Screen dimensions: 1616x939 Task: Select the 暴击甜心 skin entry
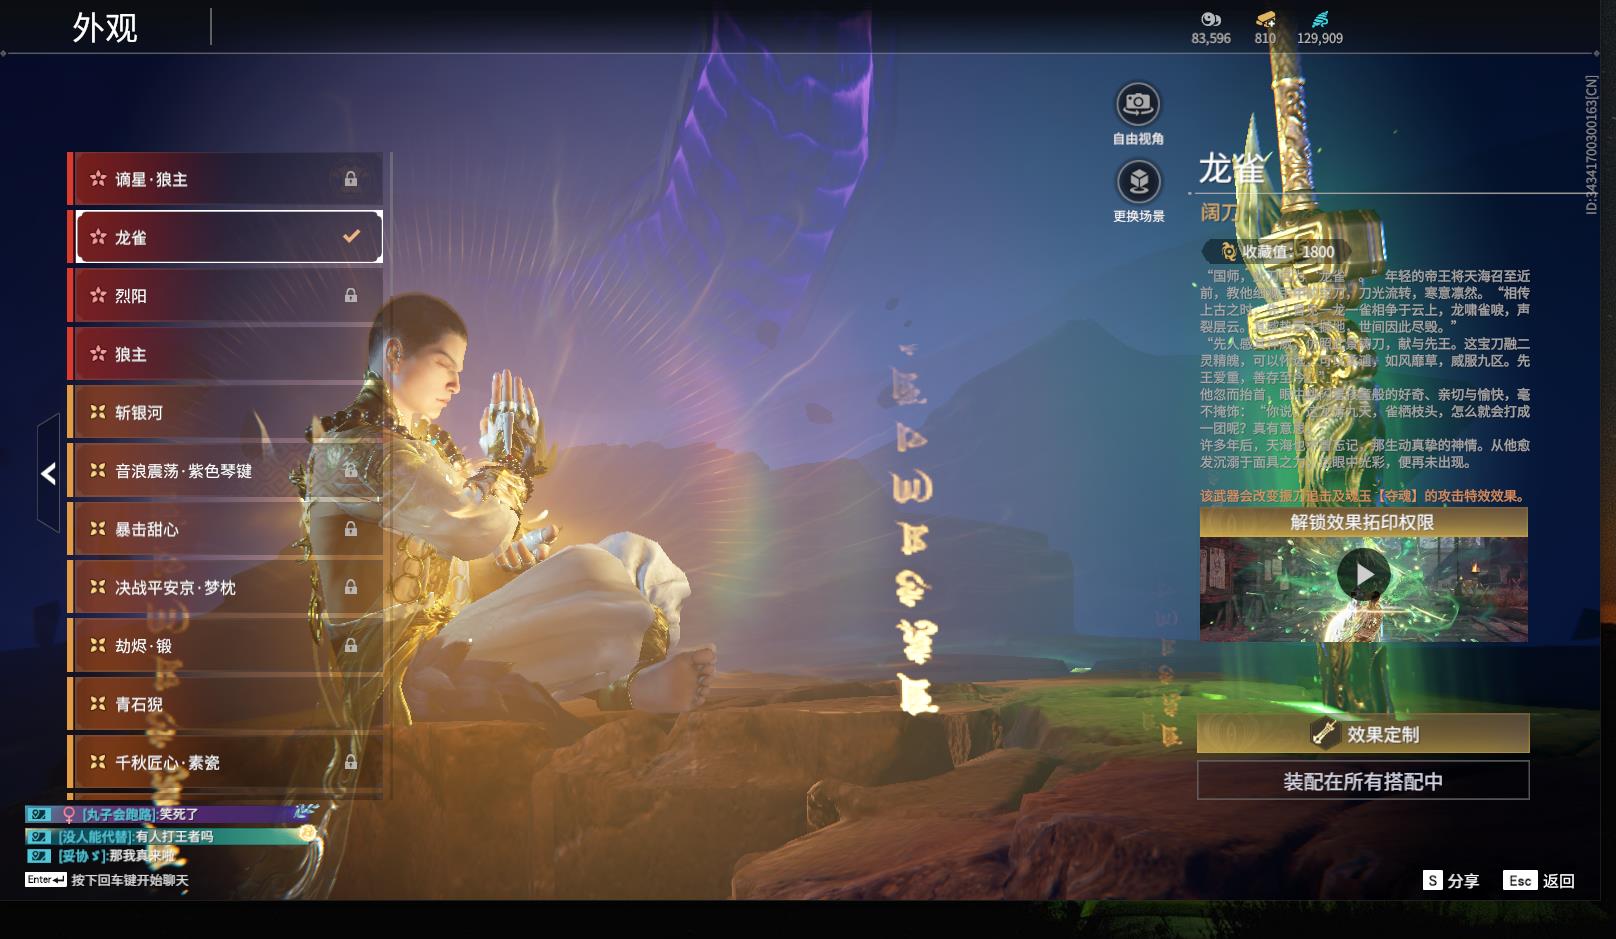[x=225, y=529]
